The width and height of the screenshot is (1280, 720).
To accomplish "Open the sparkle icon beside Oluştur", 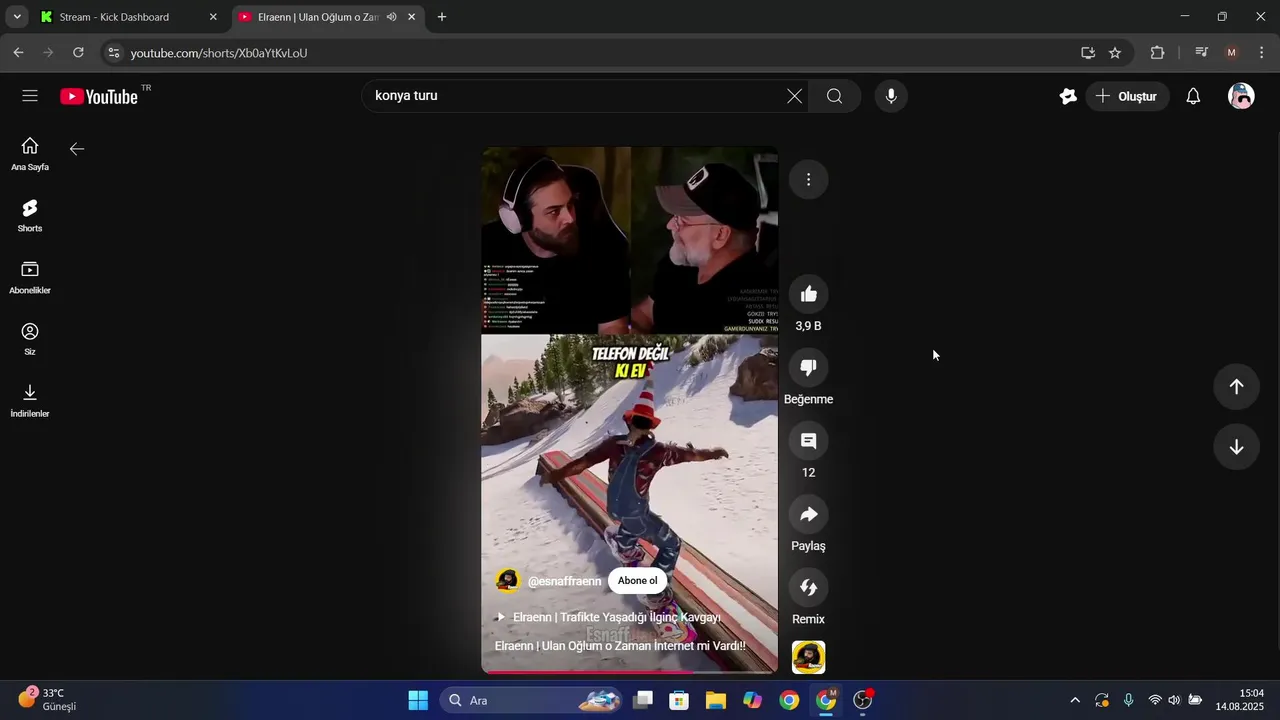I will 1068,96.
